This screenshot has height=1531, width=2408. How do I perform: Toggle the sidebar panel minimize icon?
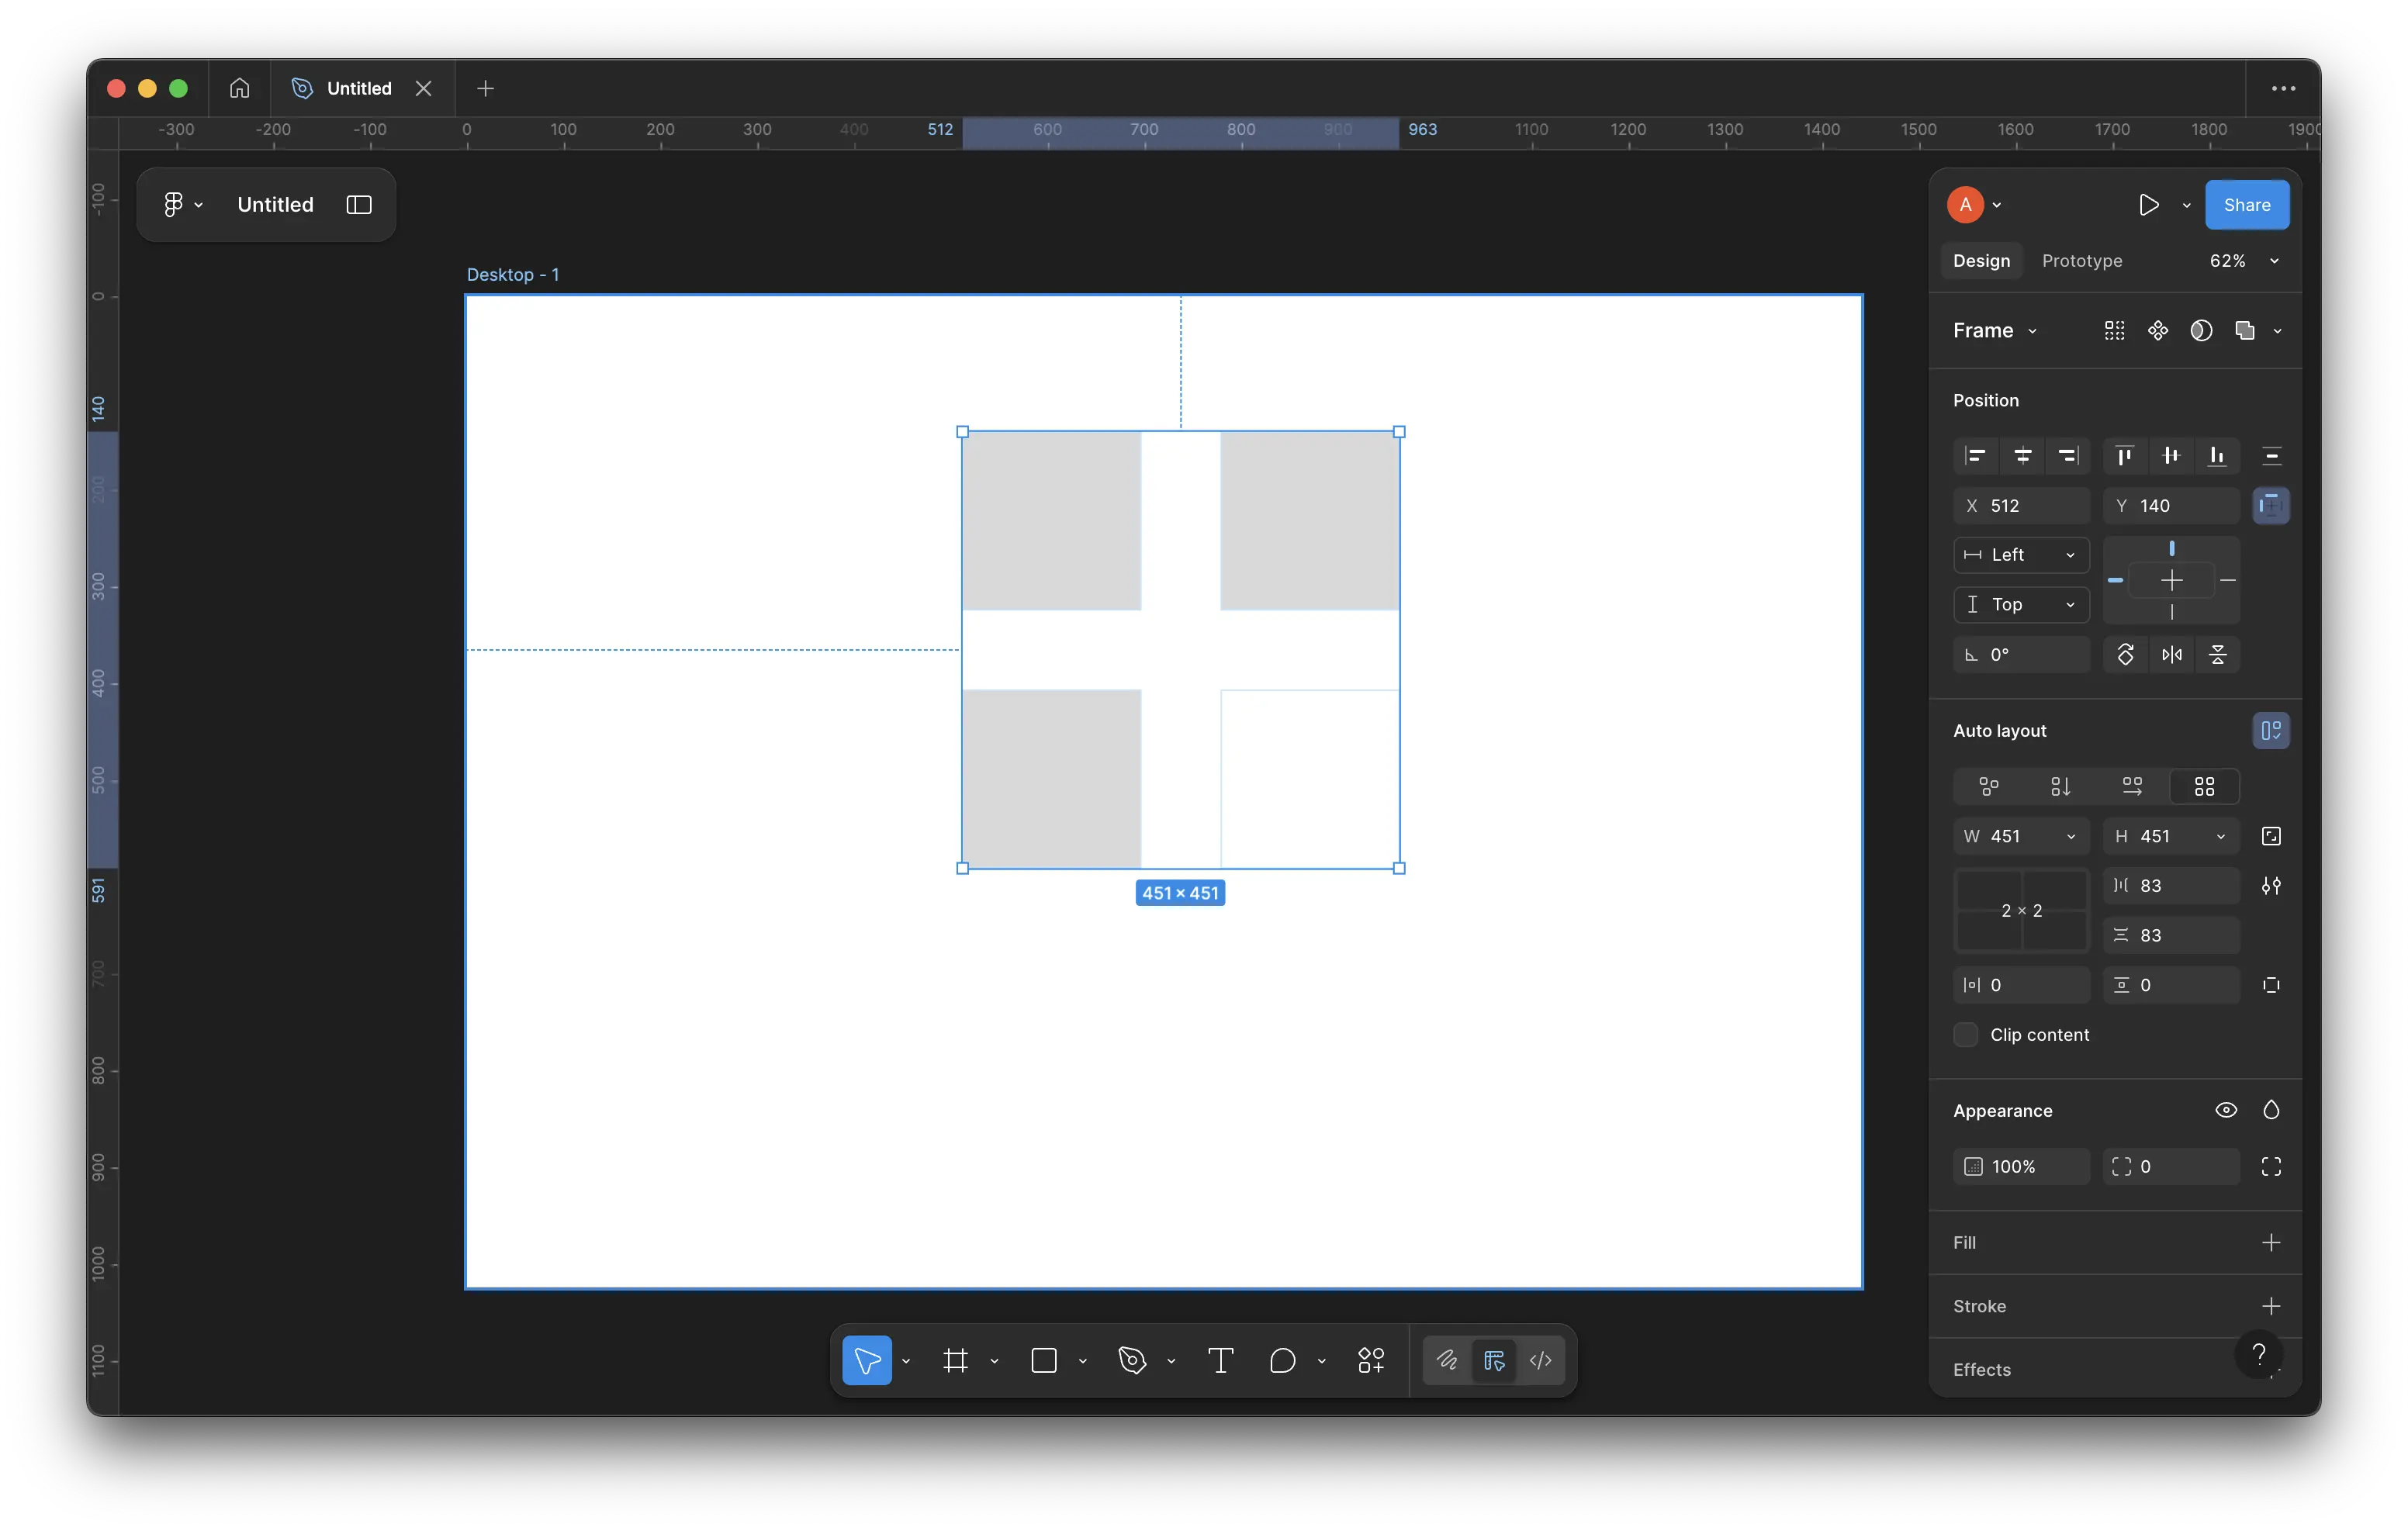359,205
